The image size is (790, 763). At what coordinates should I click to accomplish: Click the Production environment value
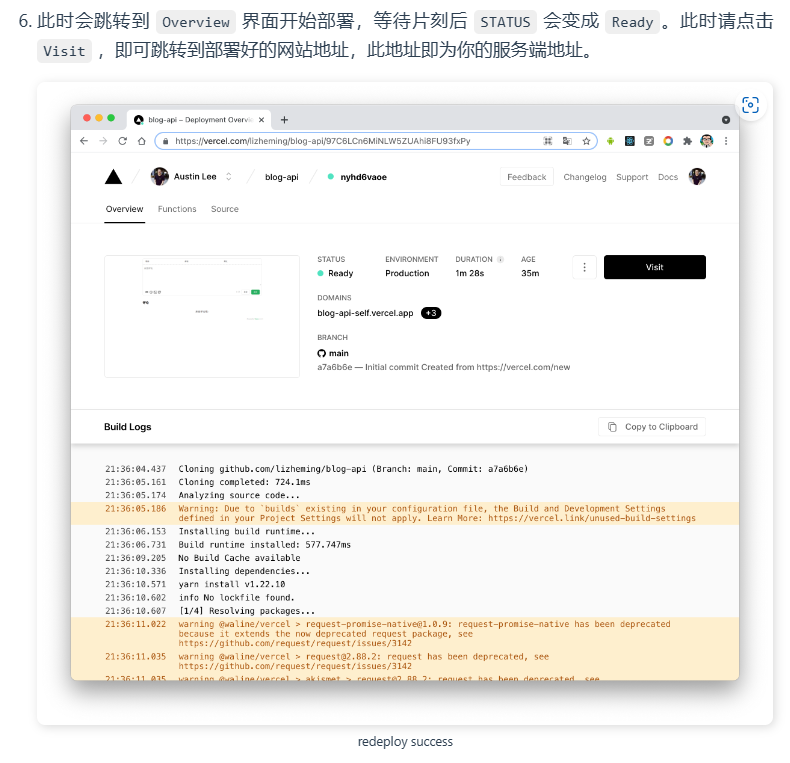pos(407,273)
